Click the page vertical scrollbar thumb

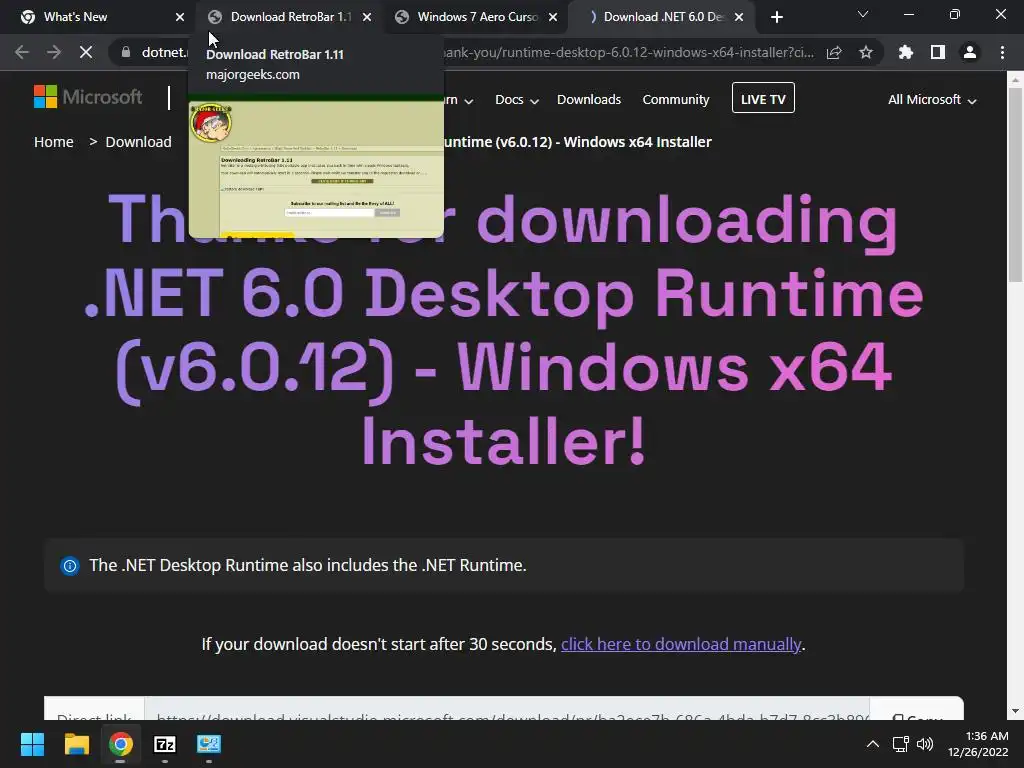pos(1015,185)
